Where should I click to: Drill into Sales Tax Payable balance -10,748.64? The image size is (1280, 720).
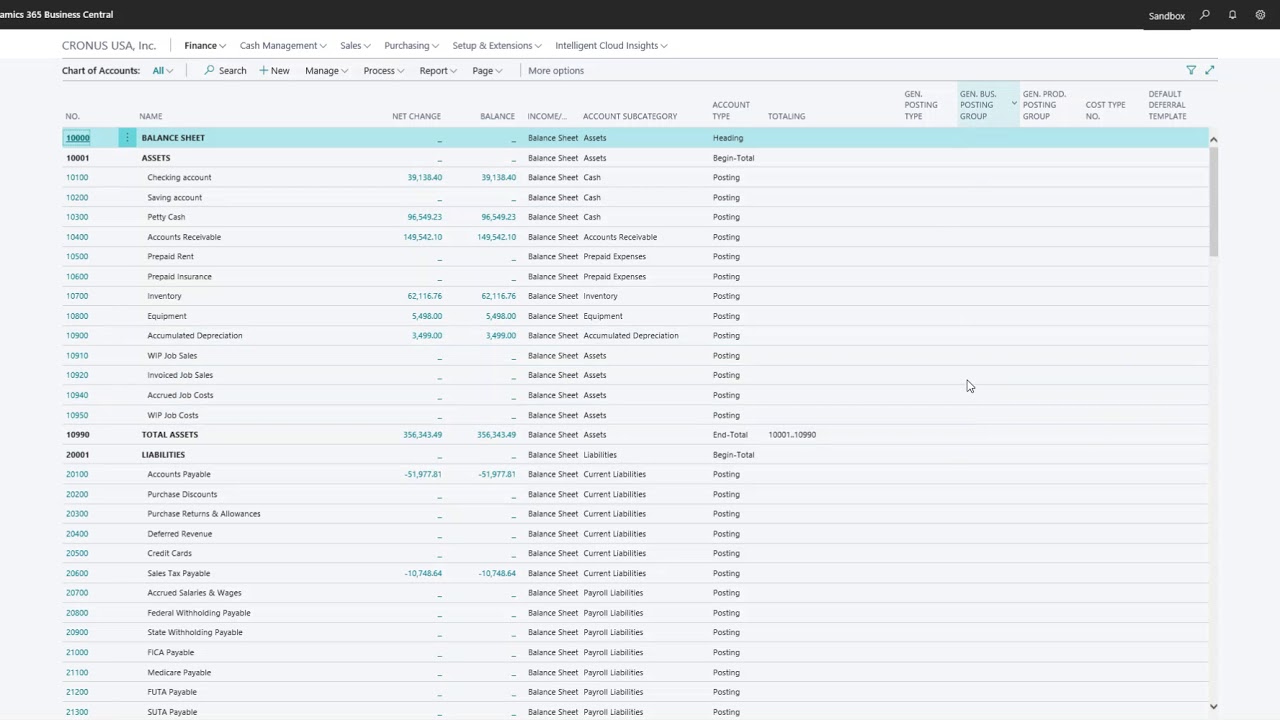pyautogui.click(x=497, y=573)
